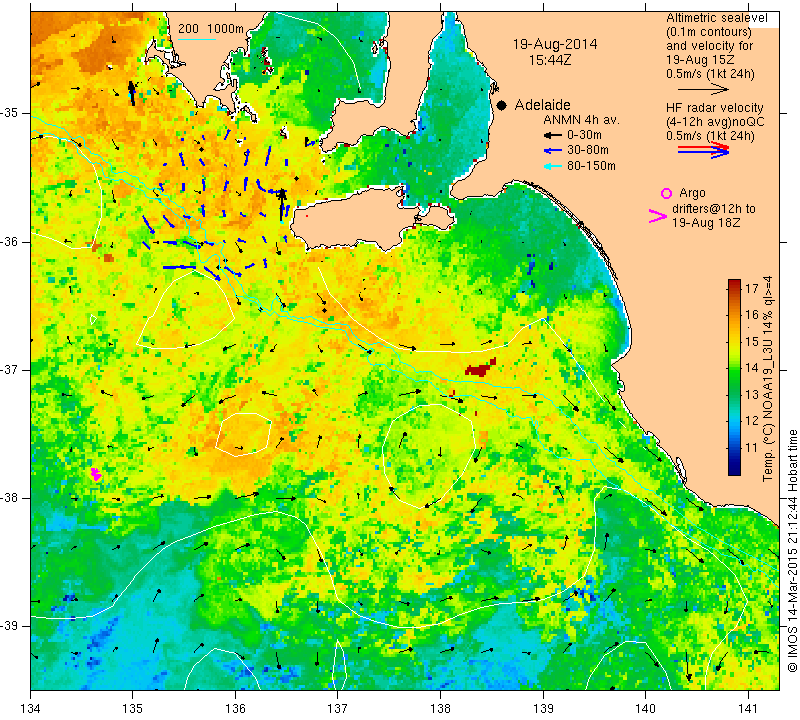This screenshot has height=720, width=800.
Task: Click the 'Argo' legend text
Action: 692,193
